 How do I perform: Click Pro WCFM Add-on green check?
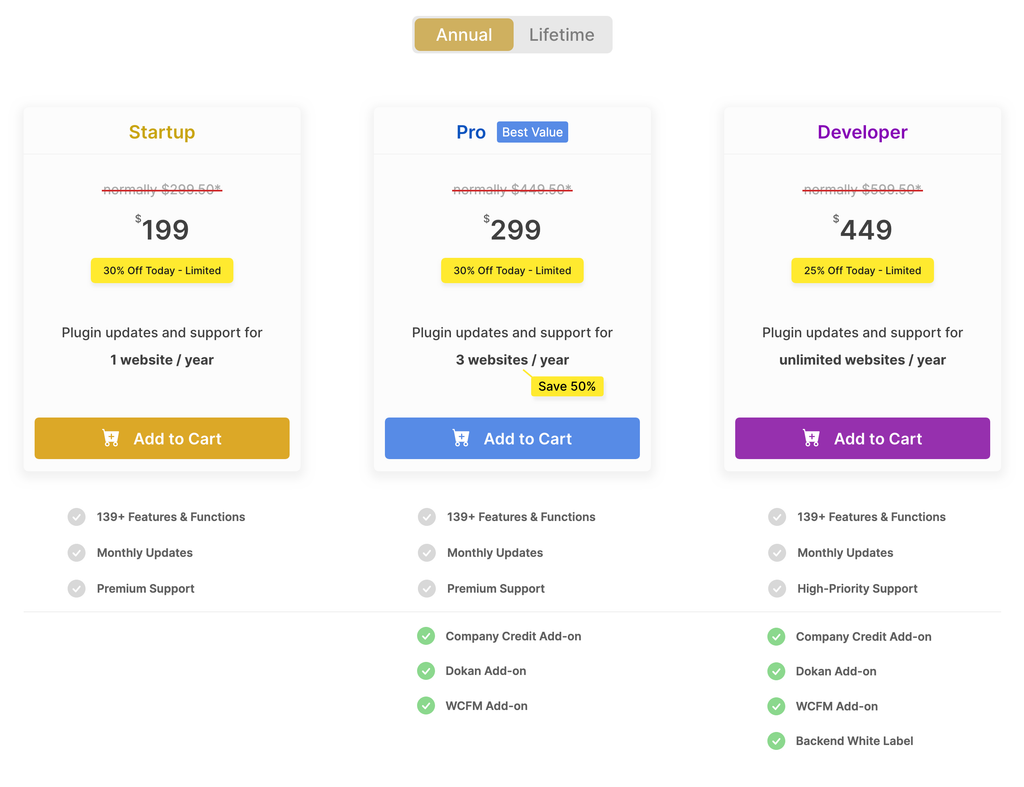[x=426, y=705]
